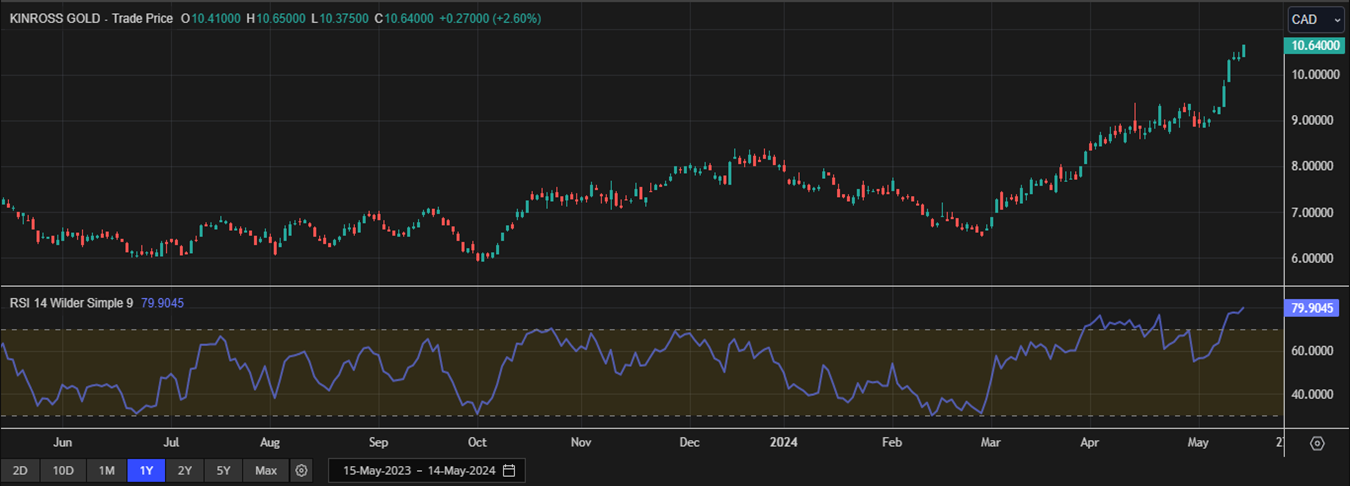Viewport: 1350px width, 486px height.
Task: Click the Jun label on time axis
Action: coord(62,441)
